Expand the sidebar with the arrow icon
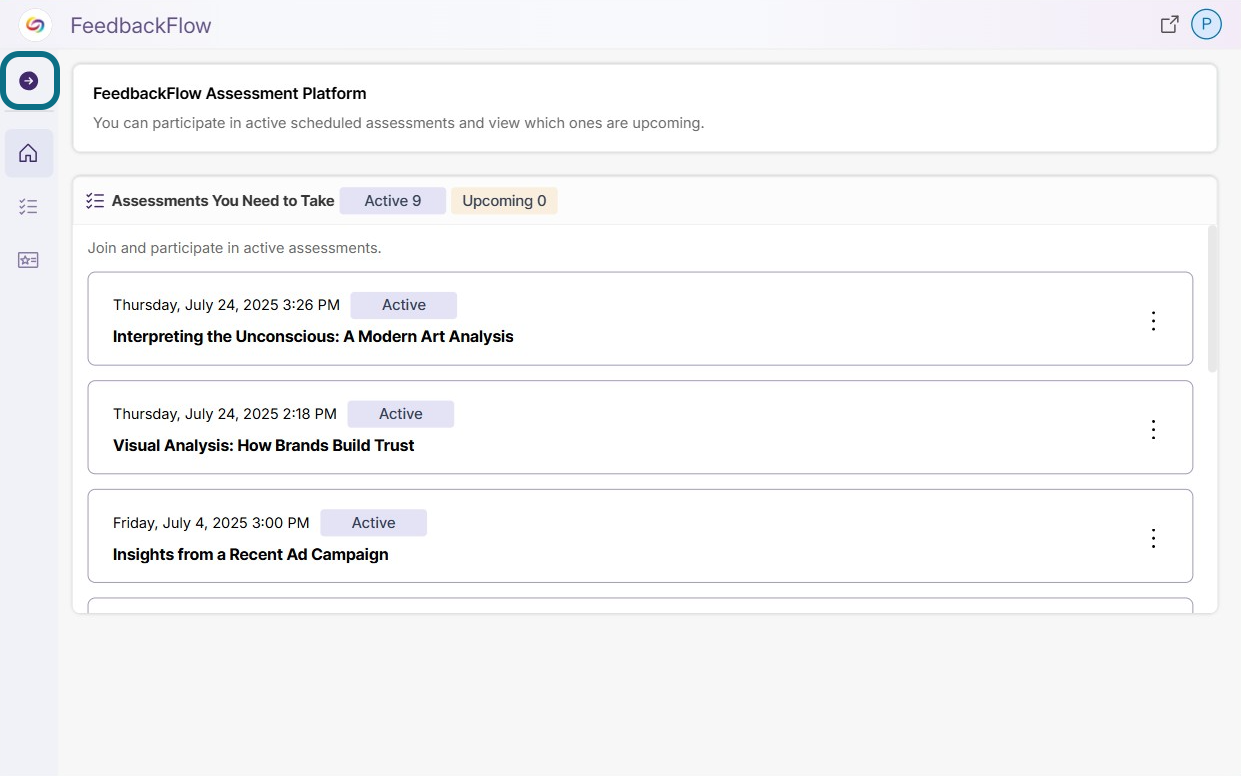Viewport: 1241px width, 776px height. click(x=29, y=81)
